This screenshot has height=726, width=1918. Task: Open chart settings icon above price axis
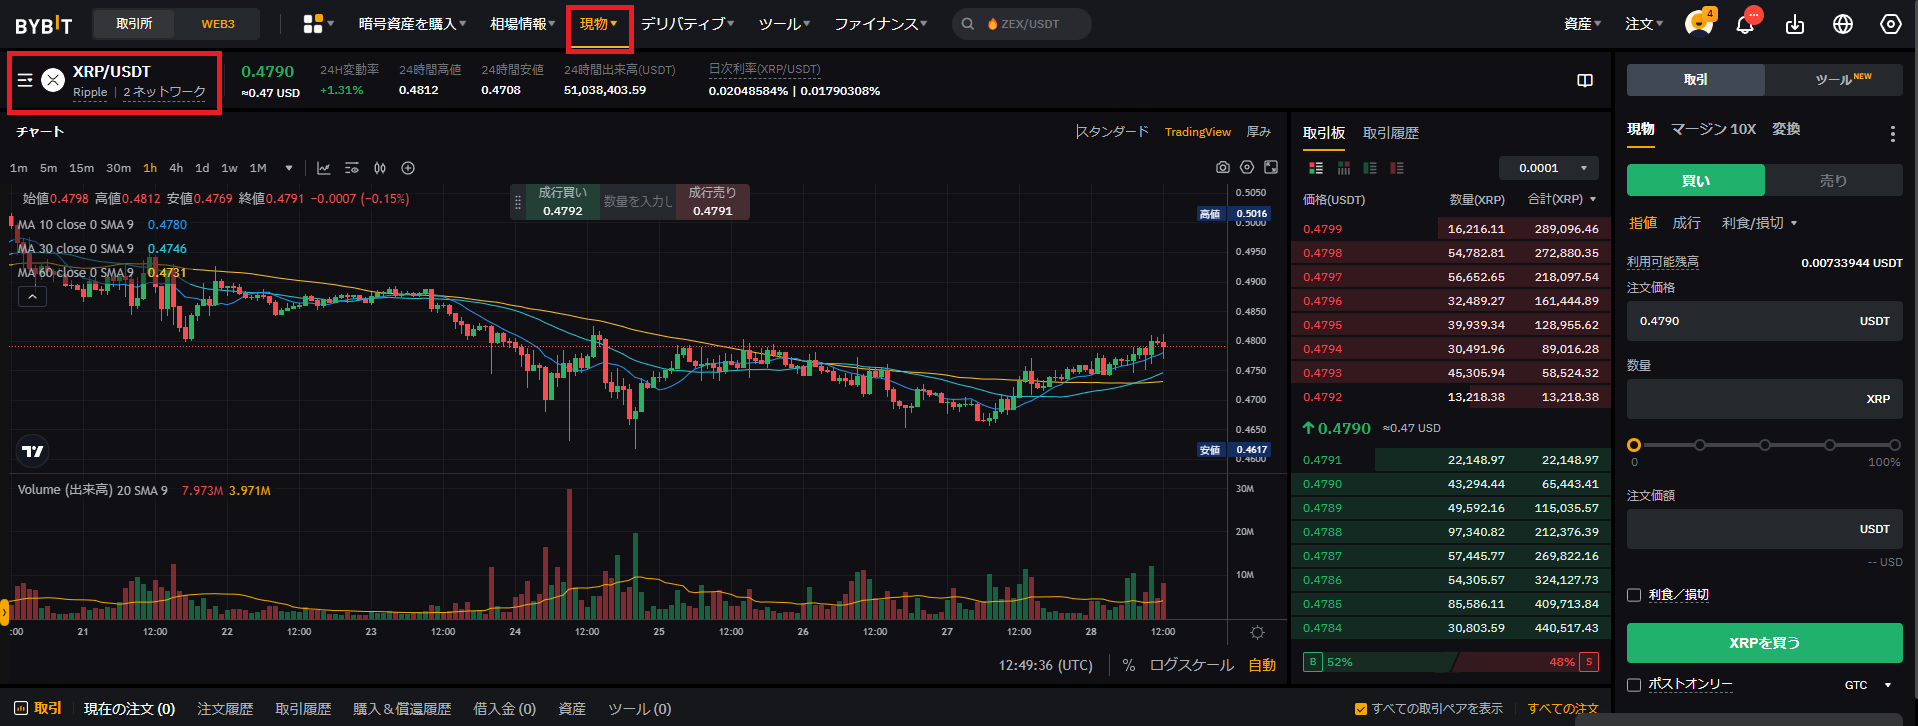[x=1247, y=167]
